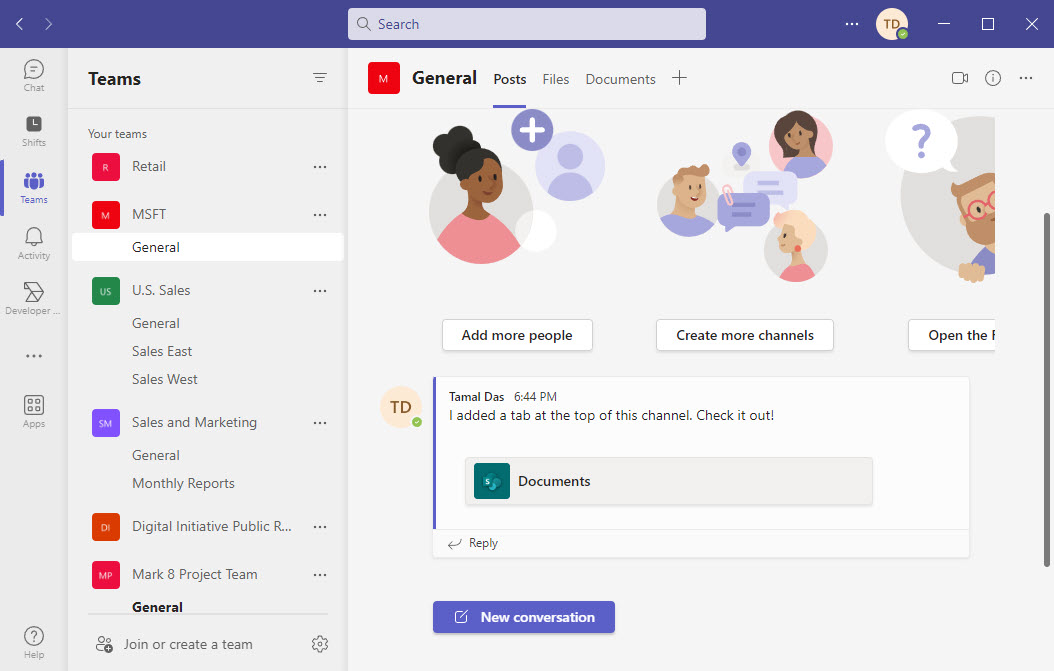This screenshot has width=1054, height=671.
Task: Click Add more people button
Action: [517, 335]
